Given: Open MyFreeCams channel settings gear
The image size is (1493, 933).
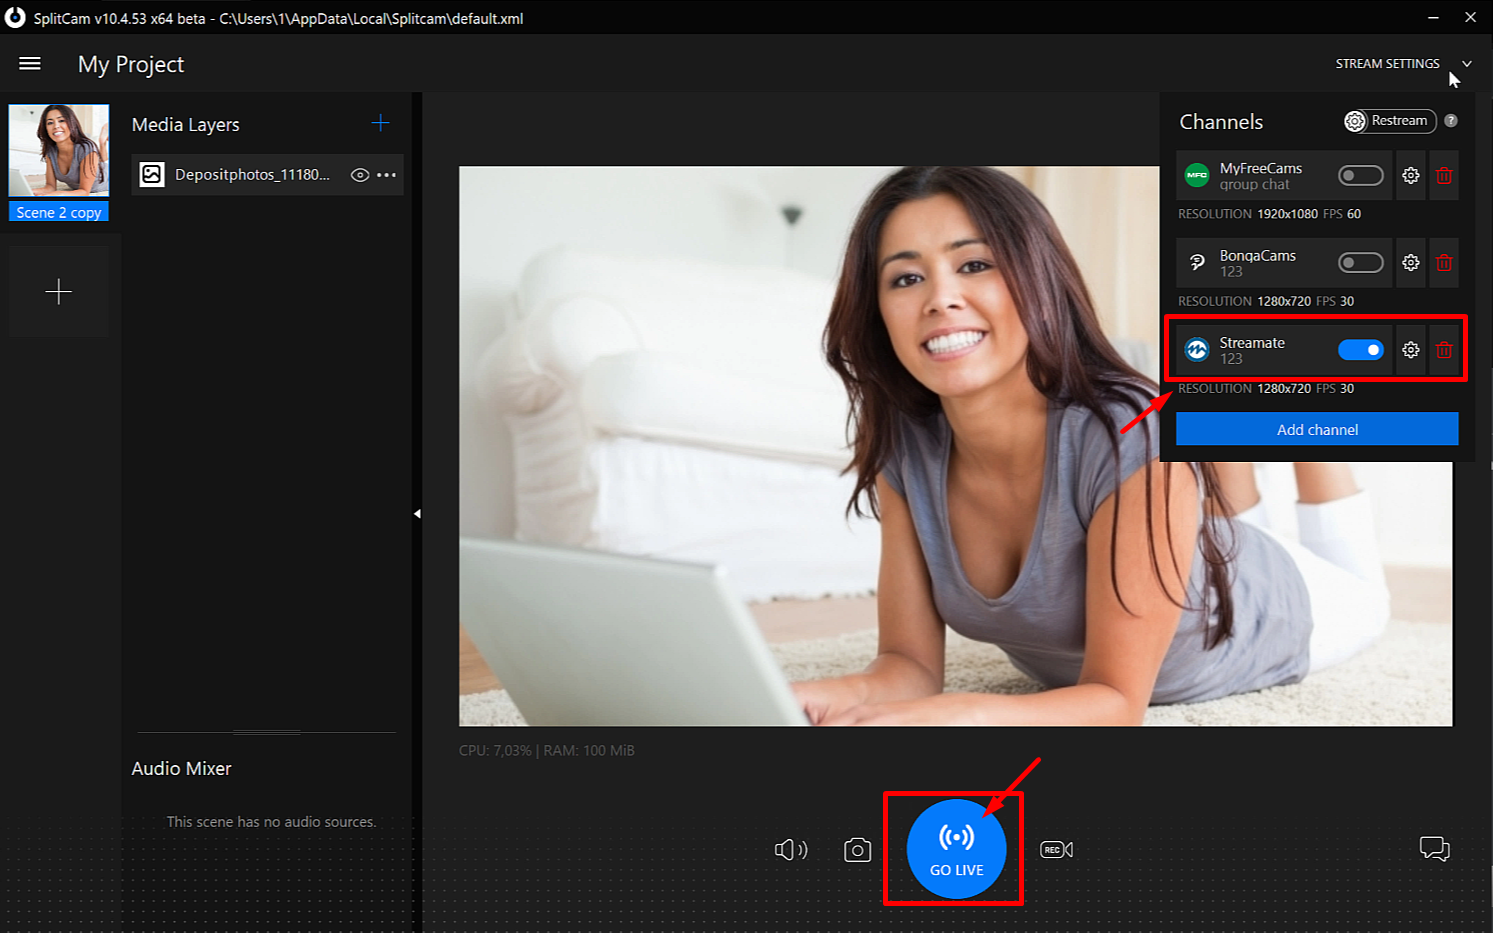Looking at the screenshot, I should click(x=1410, y=176).
